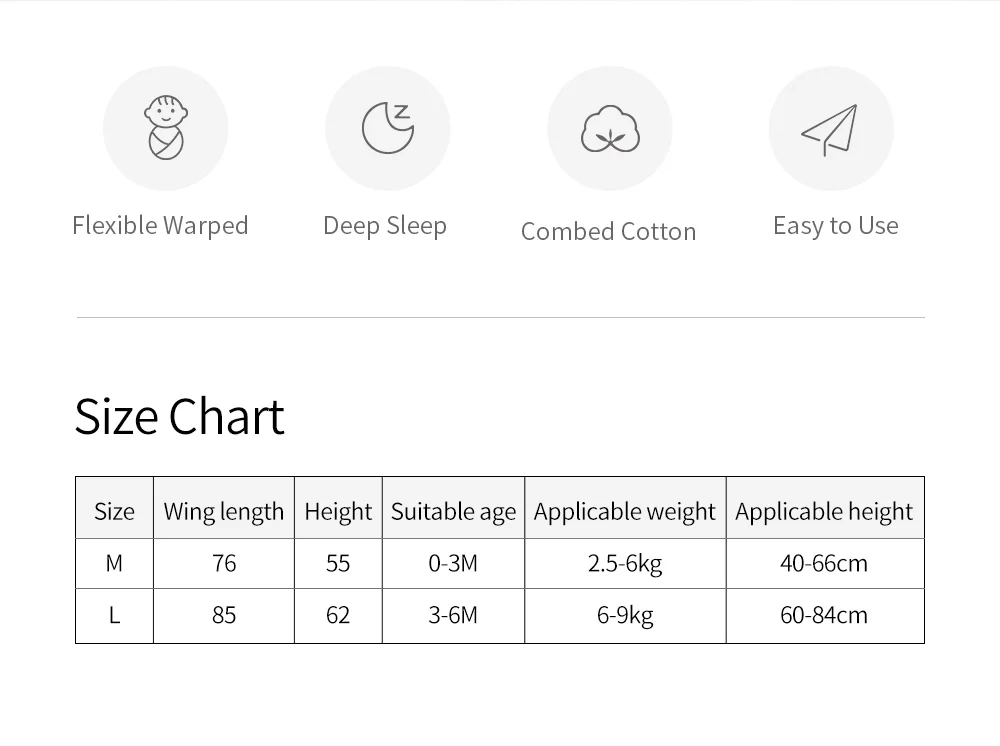This screenshot has width=1000, height=746.
Task: Select the Easy to Use label
Action: pyautogui.click(x=835, y=226)
